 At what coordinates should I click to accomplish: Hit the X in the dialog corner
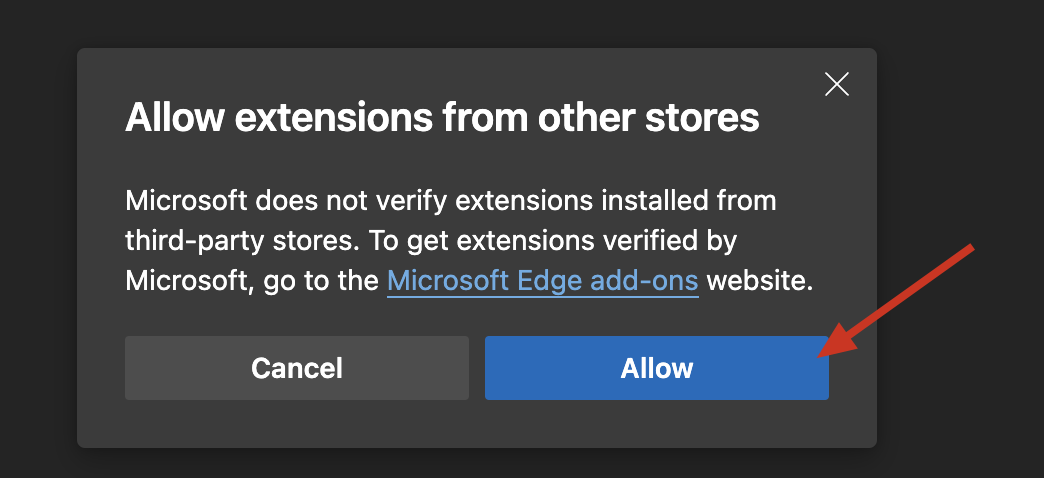click(x=836, y=85)
